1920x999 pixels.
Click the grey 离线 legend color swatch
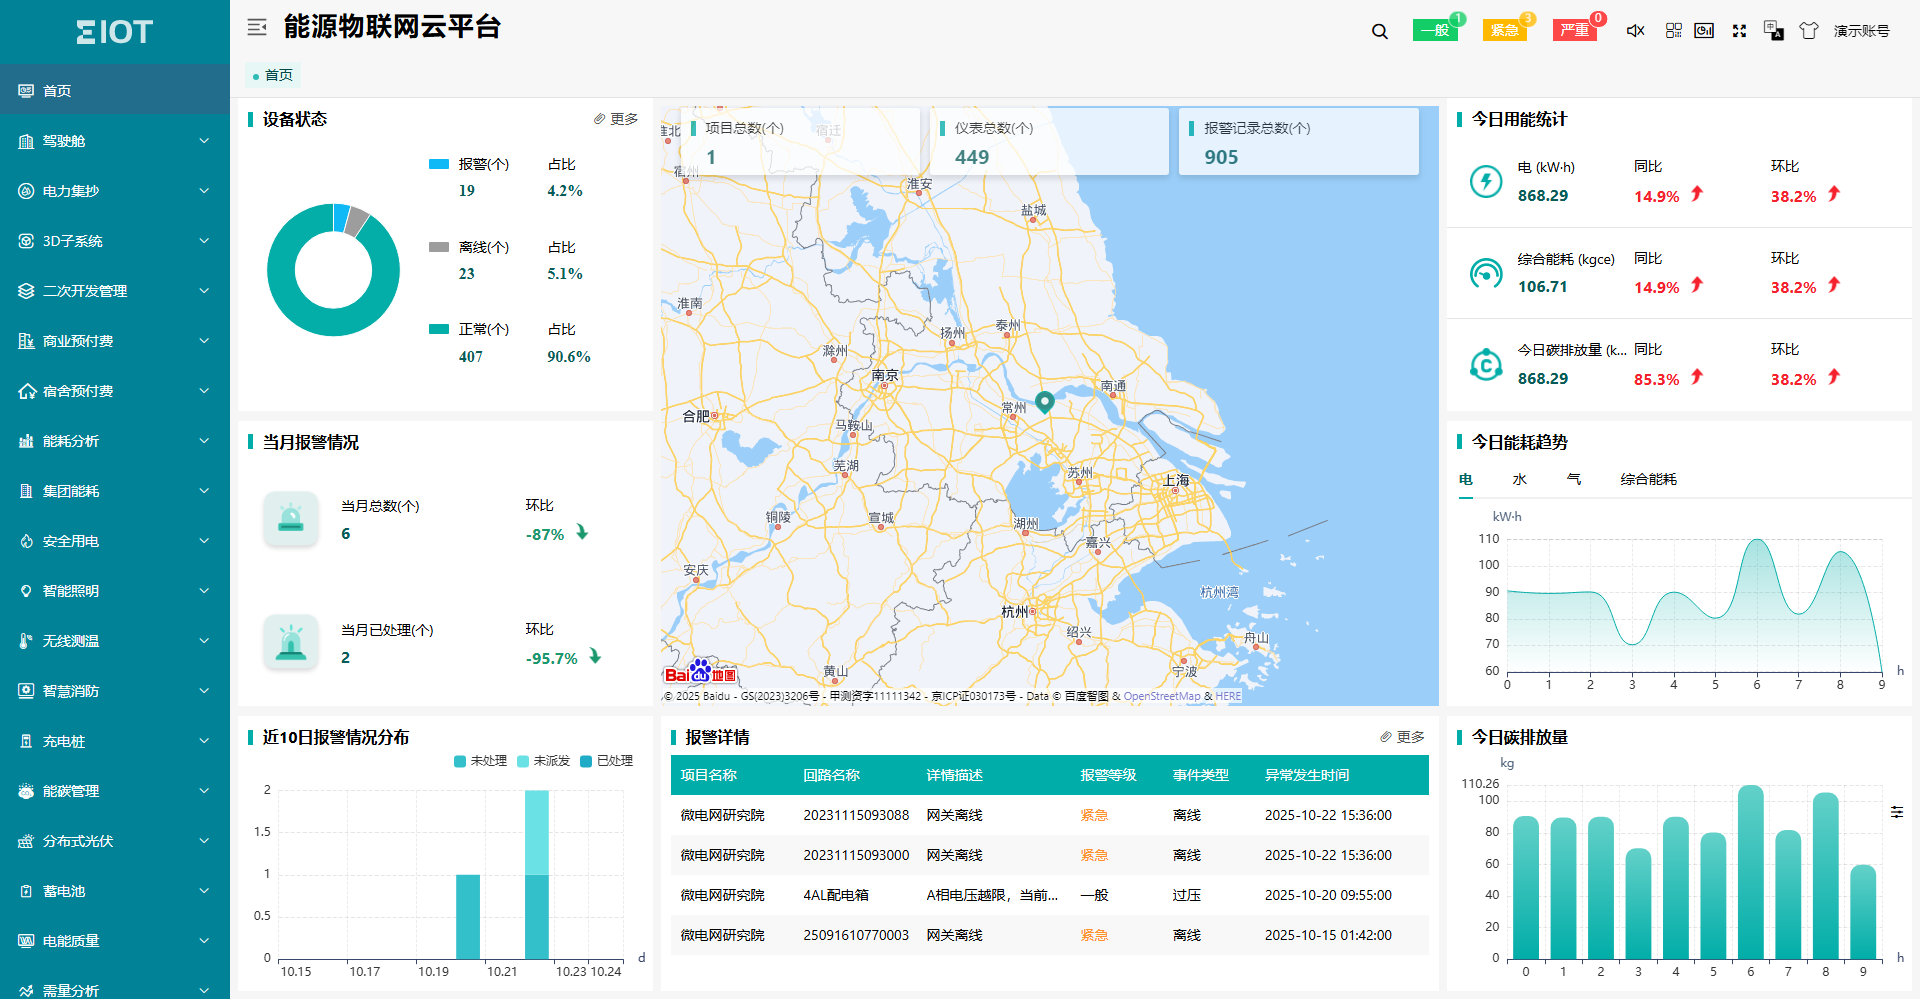[x=438, y=247]
